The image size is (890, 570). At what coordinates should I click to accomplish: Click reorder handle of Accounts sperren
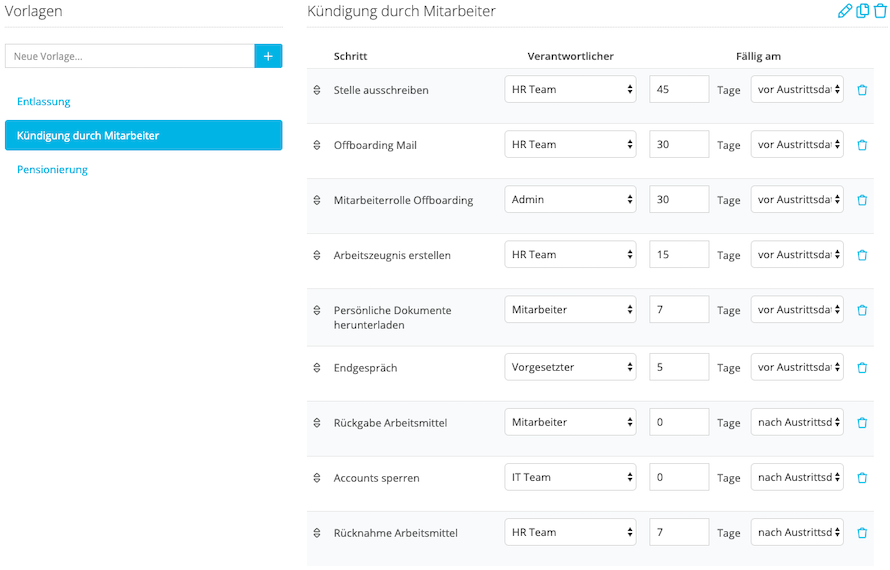pyautogui.click(x=317, y=477)
